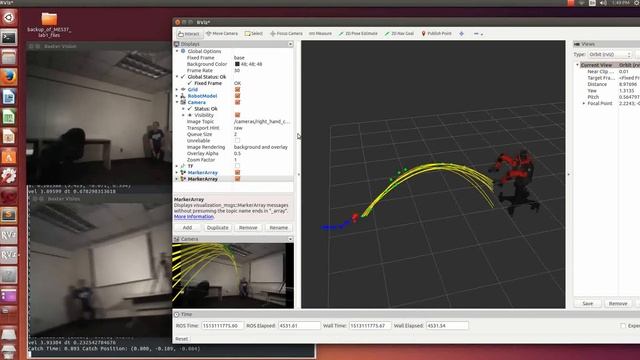
Task: Expand the Focal Point row in Views
Action: (583, 103)
